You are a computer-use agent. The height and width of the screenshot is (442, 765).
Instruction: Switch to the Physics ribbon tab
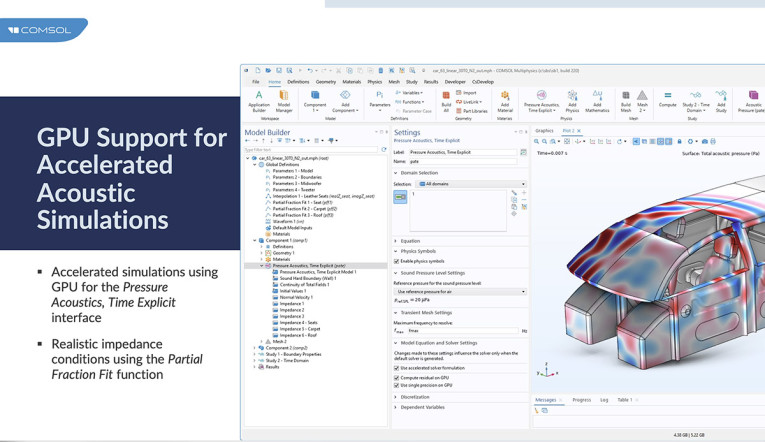375,82
